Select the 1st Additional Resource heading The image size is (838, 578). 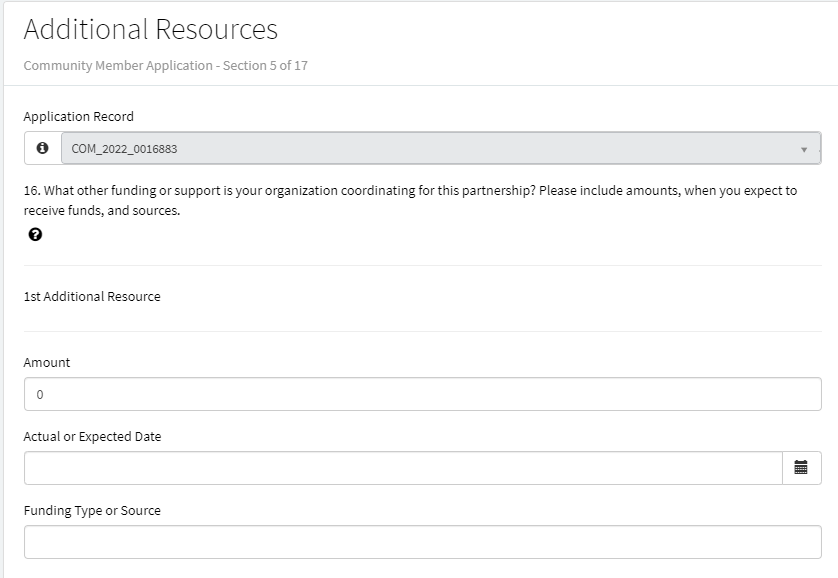(92, 297)
